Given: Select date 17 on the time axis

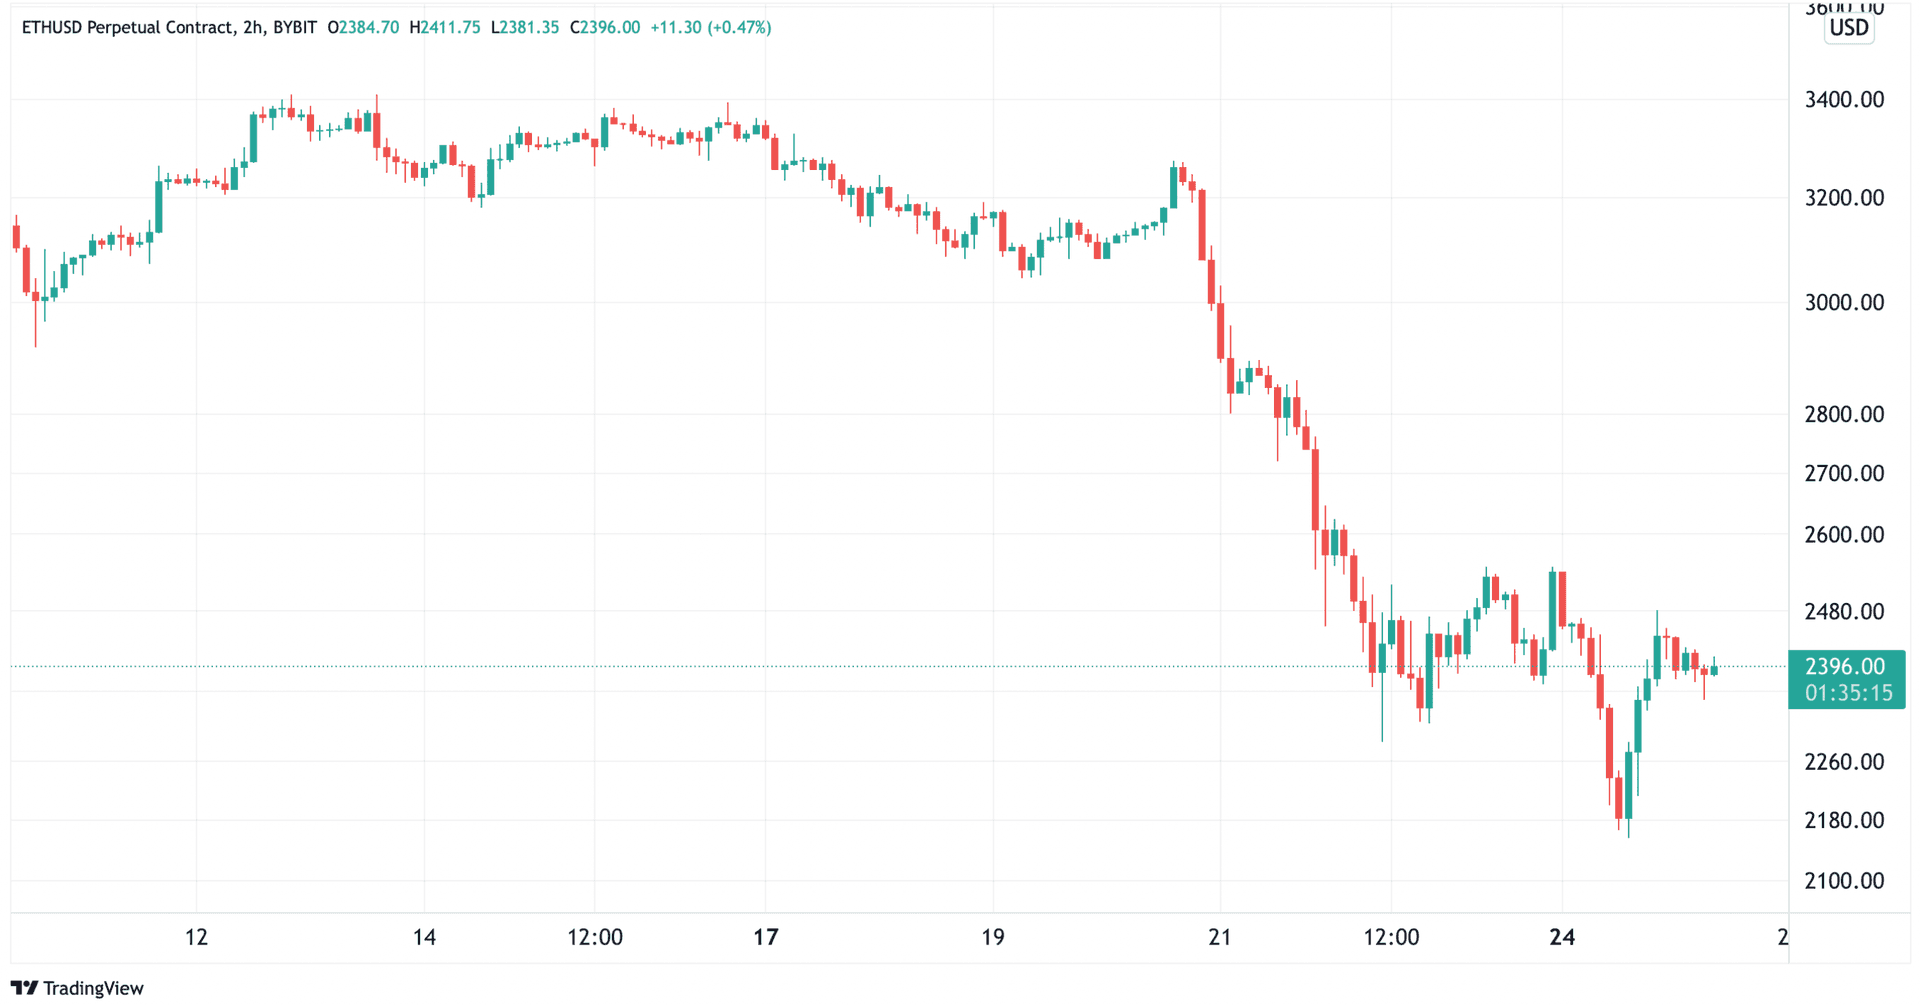Looking at the screenshot, I should (766, 938).
